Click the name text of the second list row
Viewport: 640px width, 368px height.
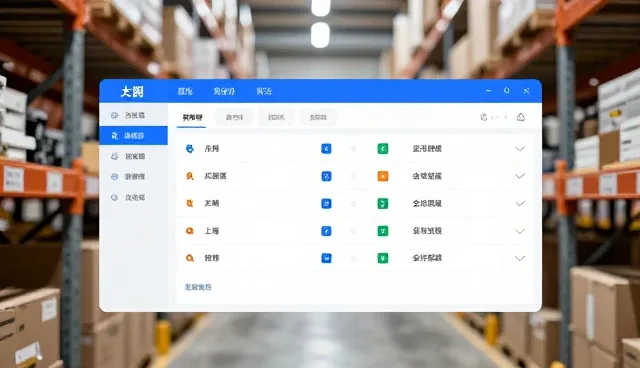215,176
